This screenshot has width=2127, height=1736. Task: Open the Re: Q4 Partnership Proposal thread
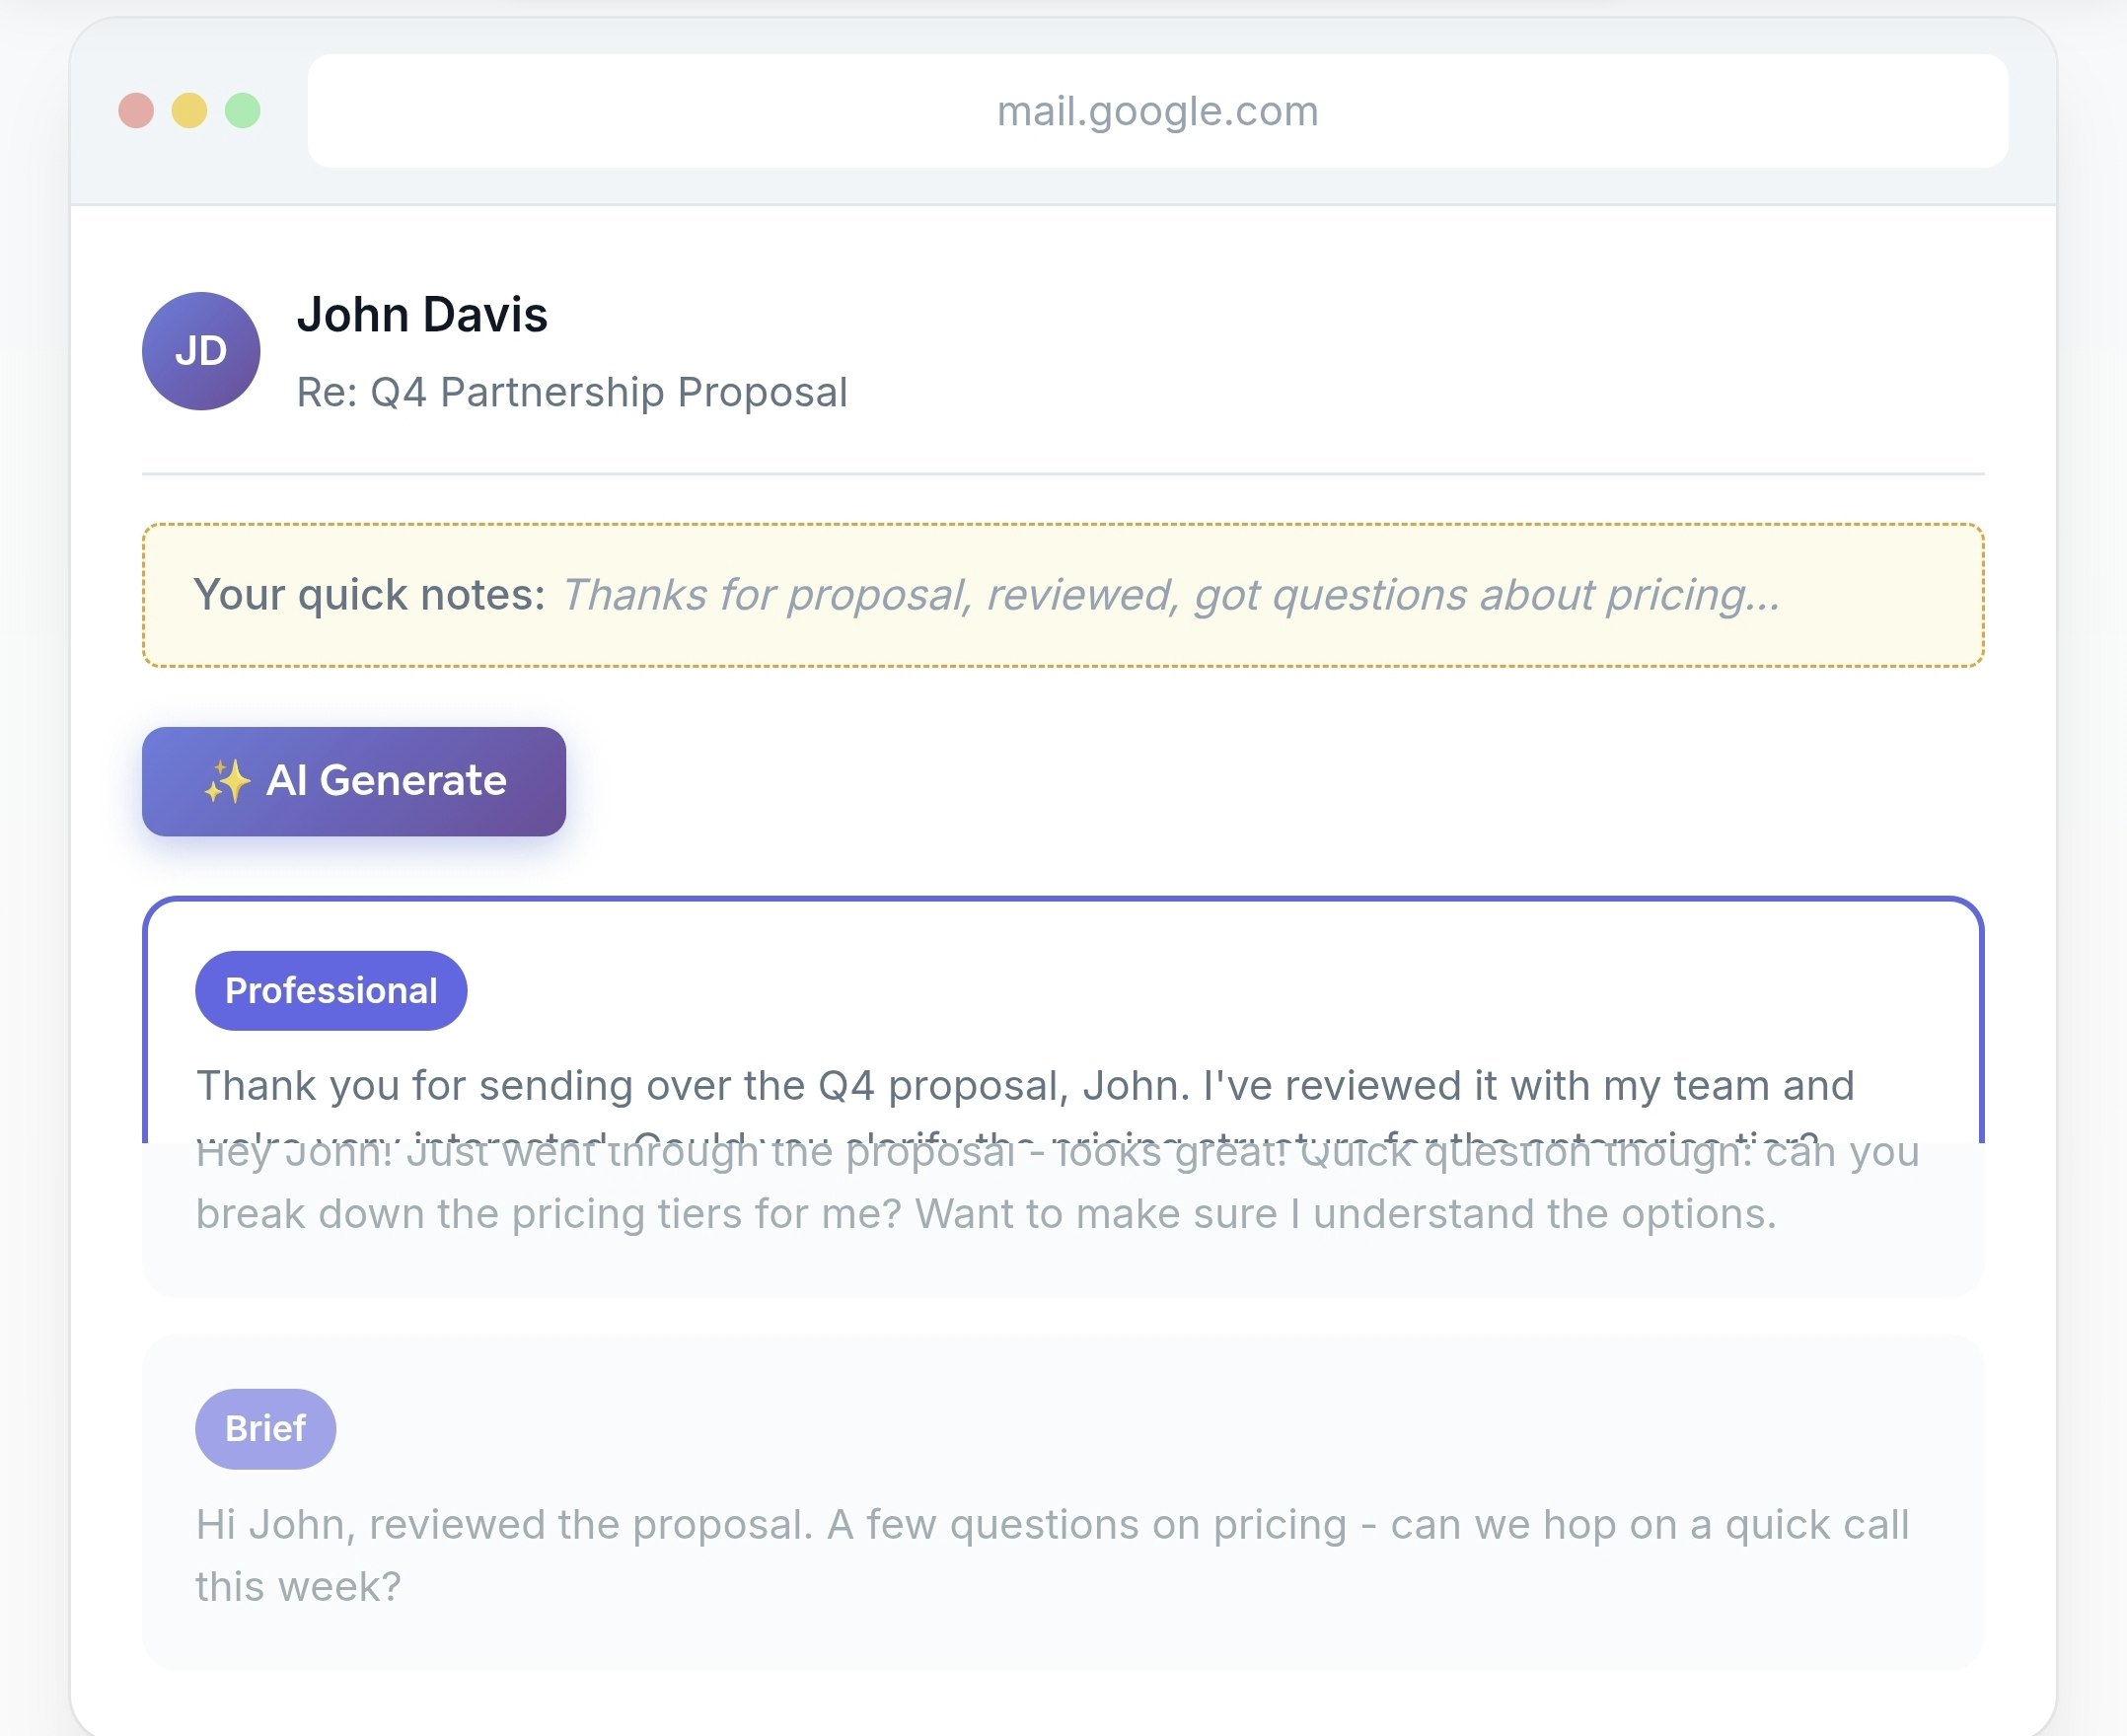[572, 392]
